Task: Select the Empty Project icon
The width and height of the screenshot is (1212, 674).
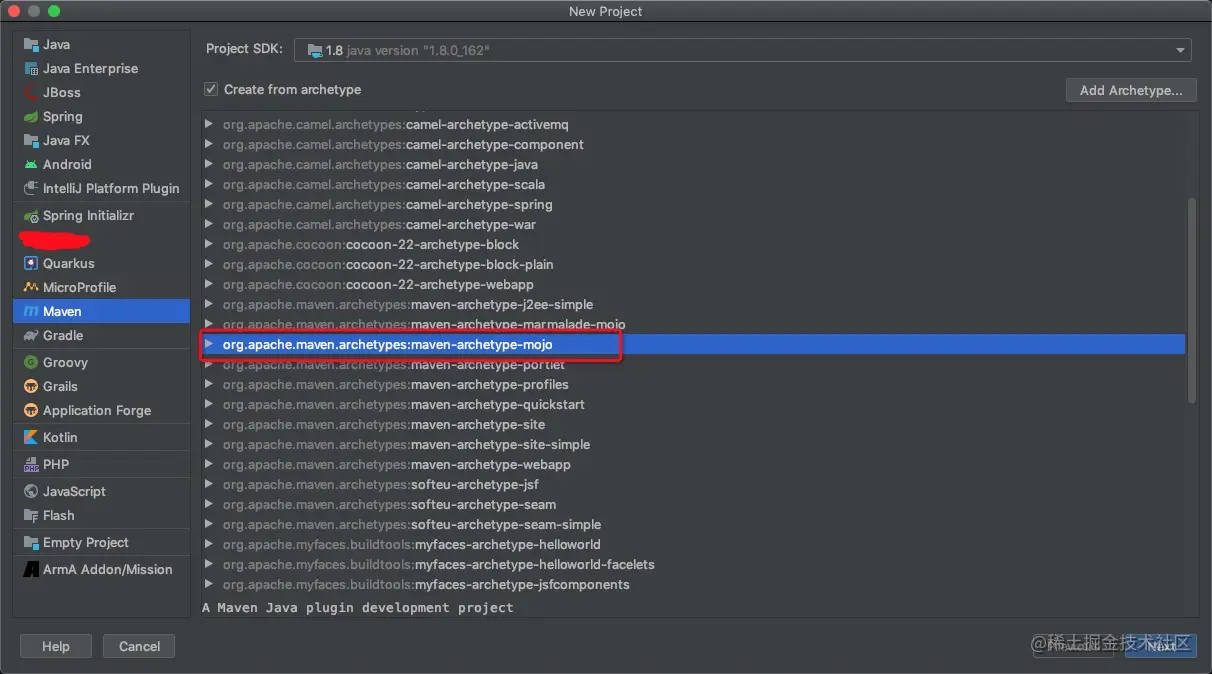Action: coord(31,543)
